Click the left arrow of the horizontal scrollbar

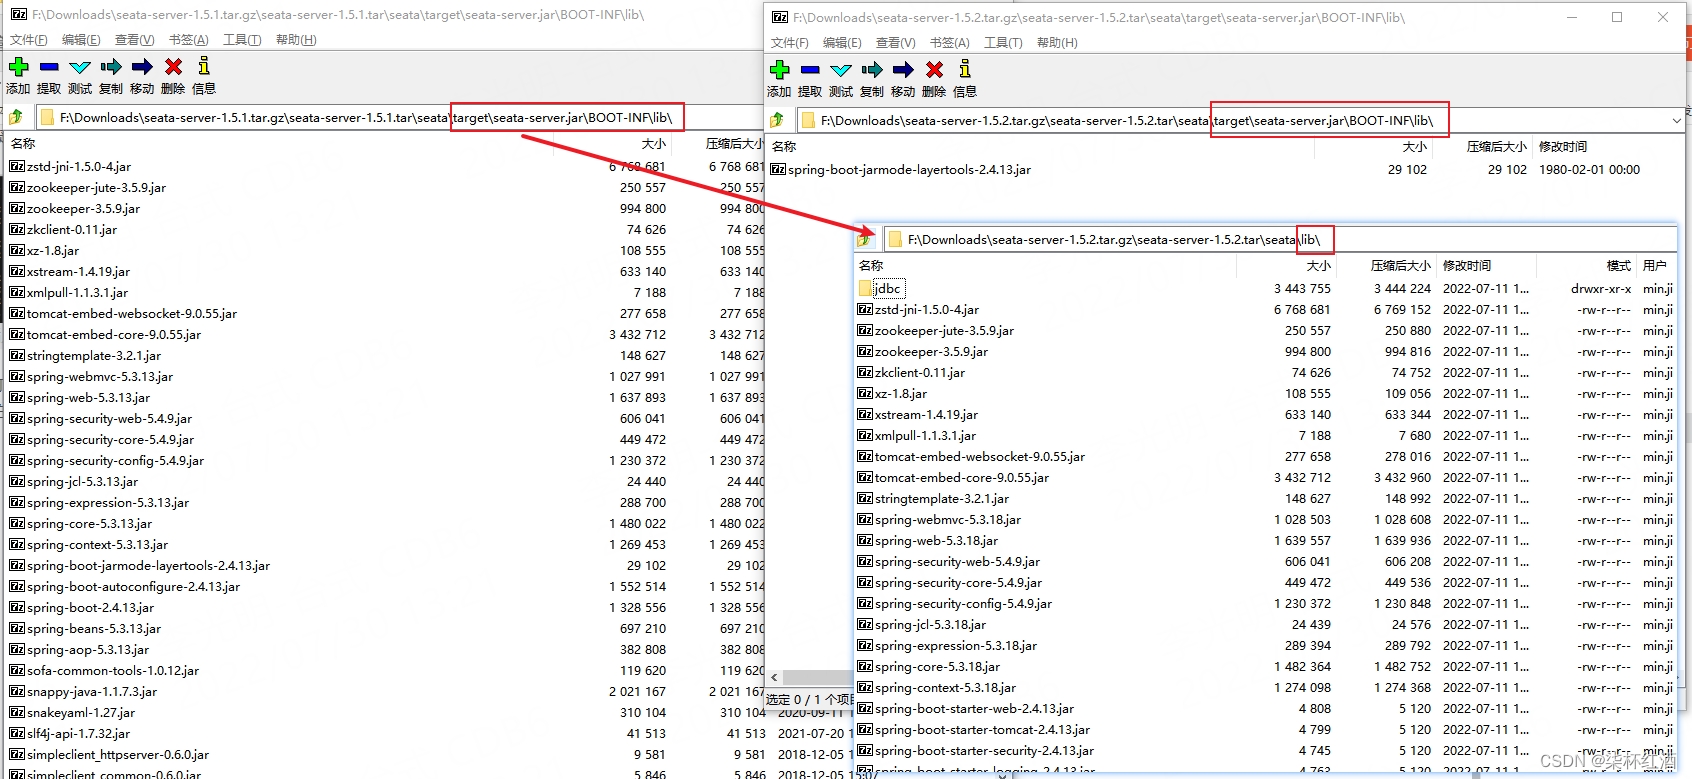click(x=774, y=678)
